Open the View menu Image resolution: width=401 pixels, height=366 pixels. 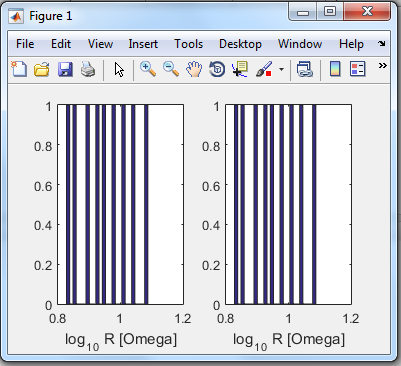(100, 44)
